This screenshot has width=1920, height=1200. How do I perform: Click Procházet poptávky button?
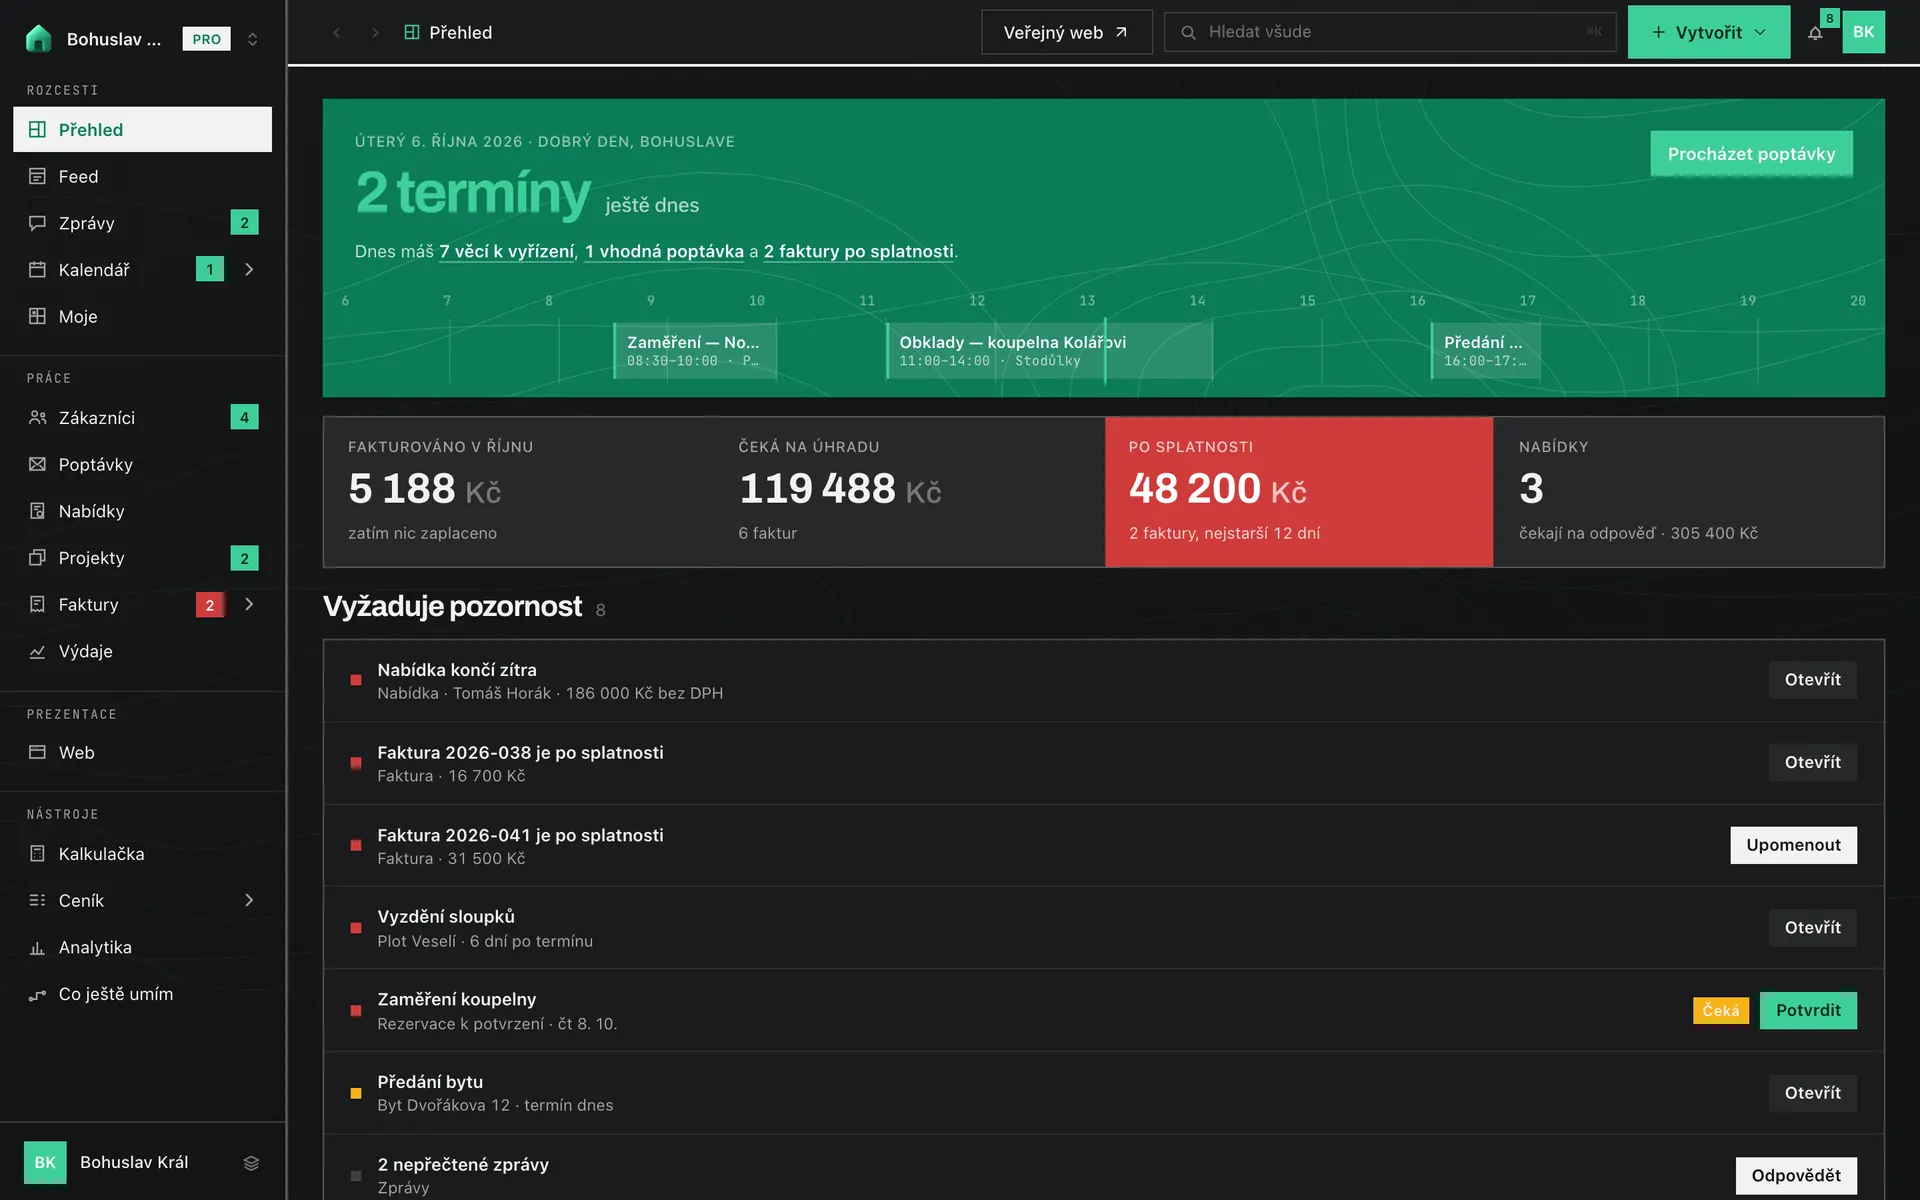(x=1751, y=154)
